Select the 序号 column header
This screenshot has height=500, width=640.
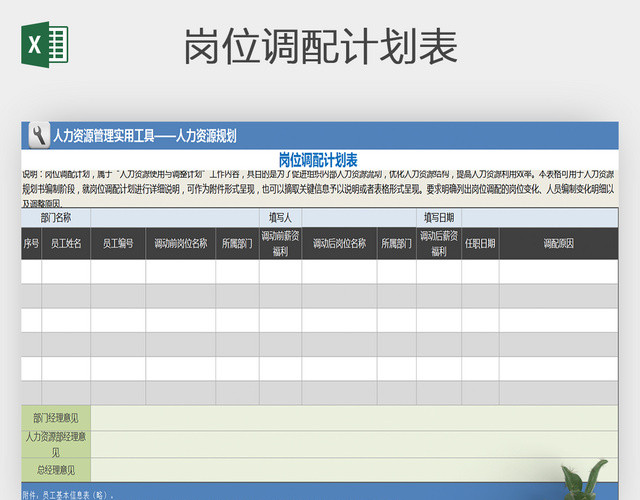click(31, 243)
